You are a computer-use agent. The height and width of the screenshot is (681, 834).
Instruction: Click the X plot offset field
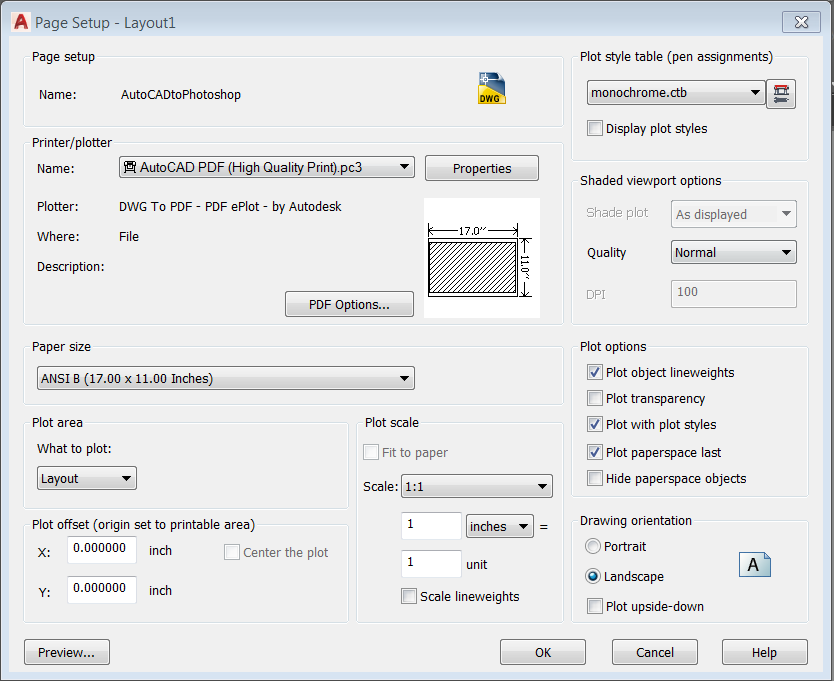pos(102,549)
